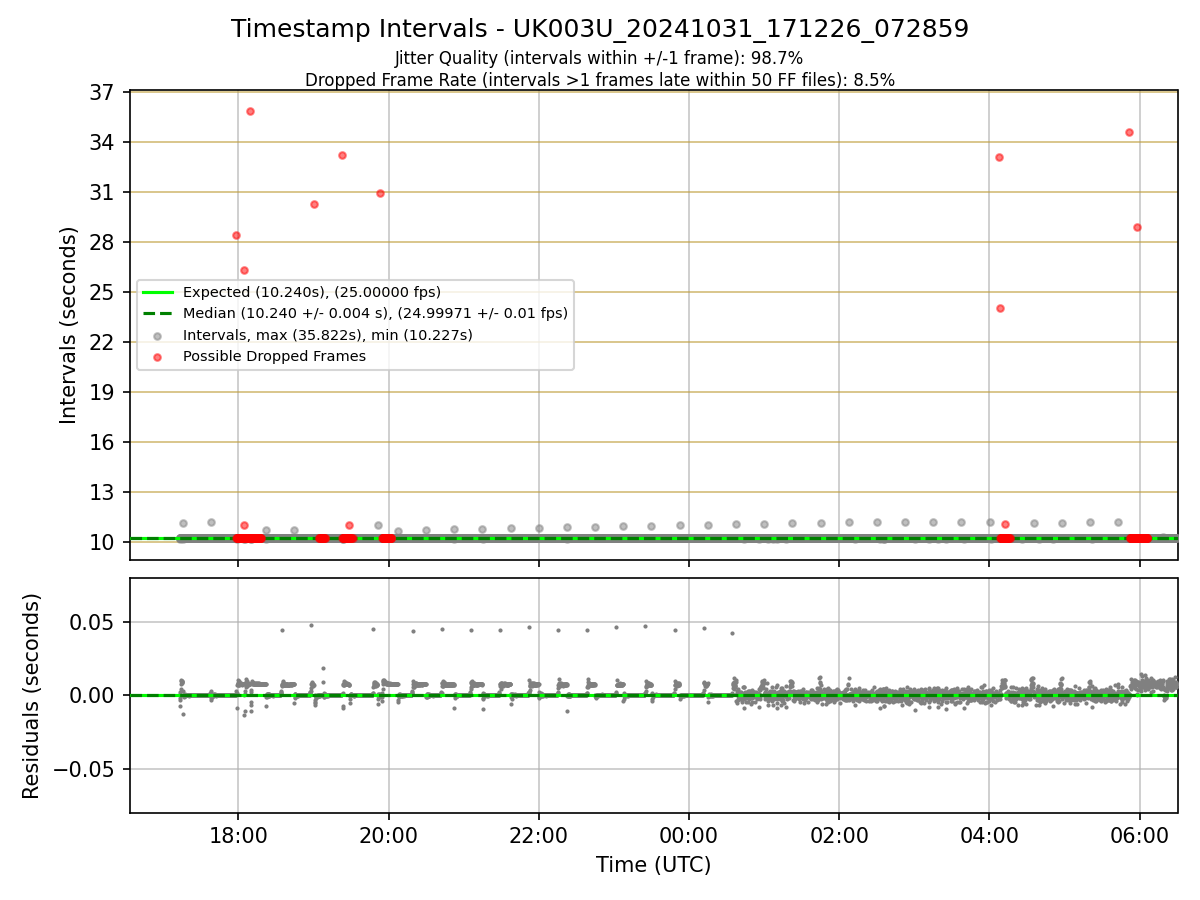This screenshot has height=900, width=1200.
Task: Click the 'Residuals (seconds)' y-axis label
Action: coord(32,696)
